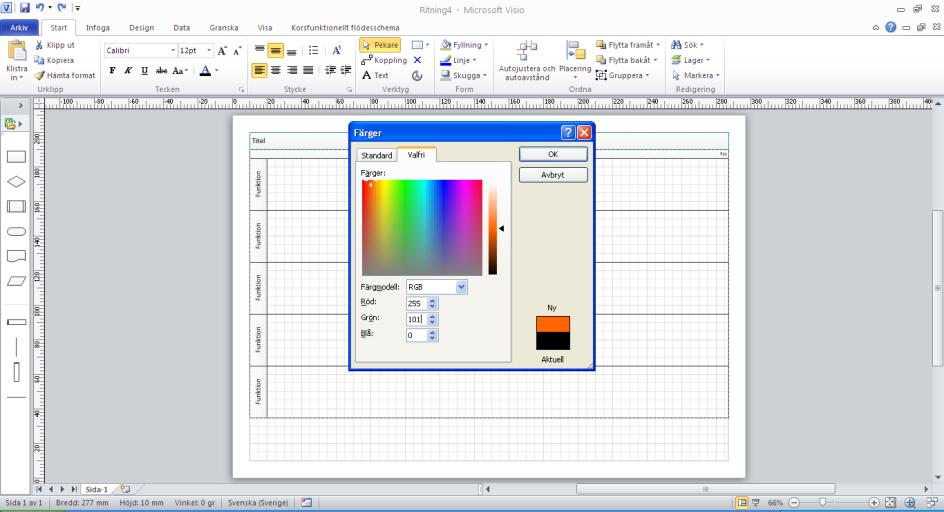Click the Ny orange color preview
944x512 pixels.
[x=553, y=324]
